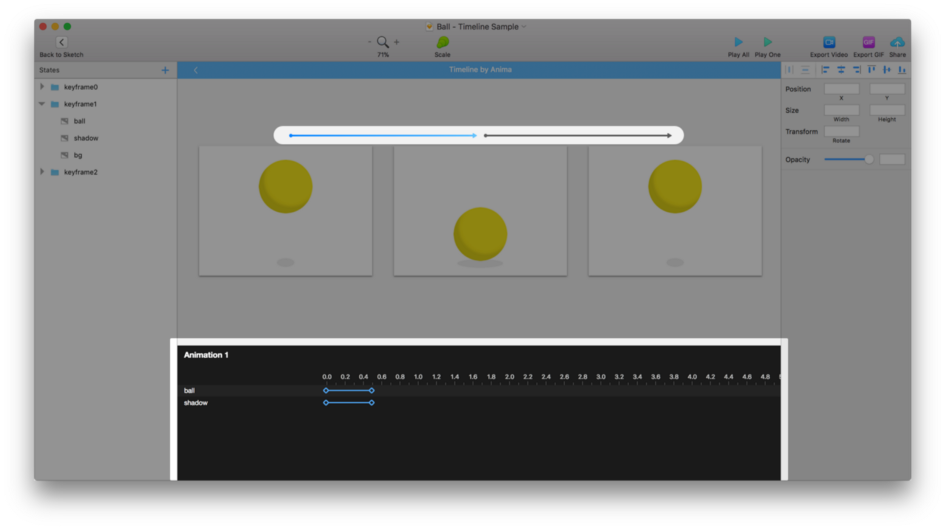Select the green Scale tool
The width and height of the screenshot is (945, 529).
pos(442,42)
